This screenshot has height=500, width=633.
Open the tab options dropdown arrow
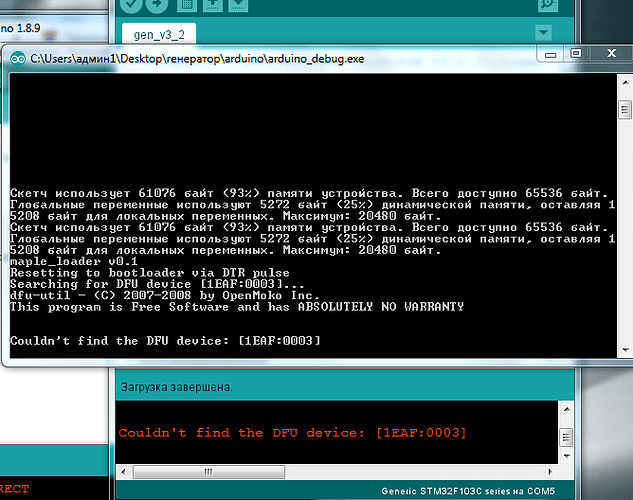pos(543,33)
